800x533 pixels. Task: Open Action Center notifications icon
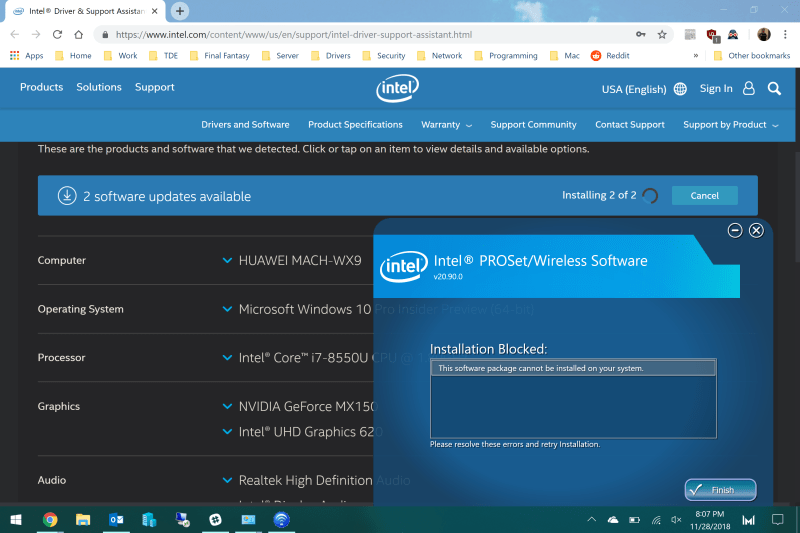[778, 520]
